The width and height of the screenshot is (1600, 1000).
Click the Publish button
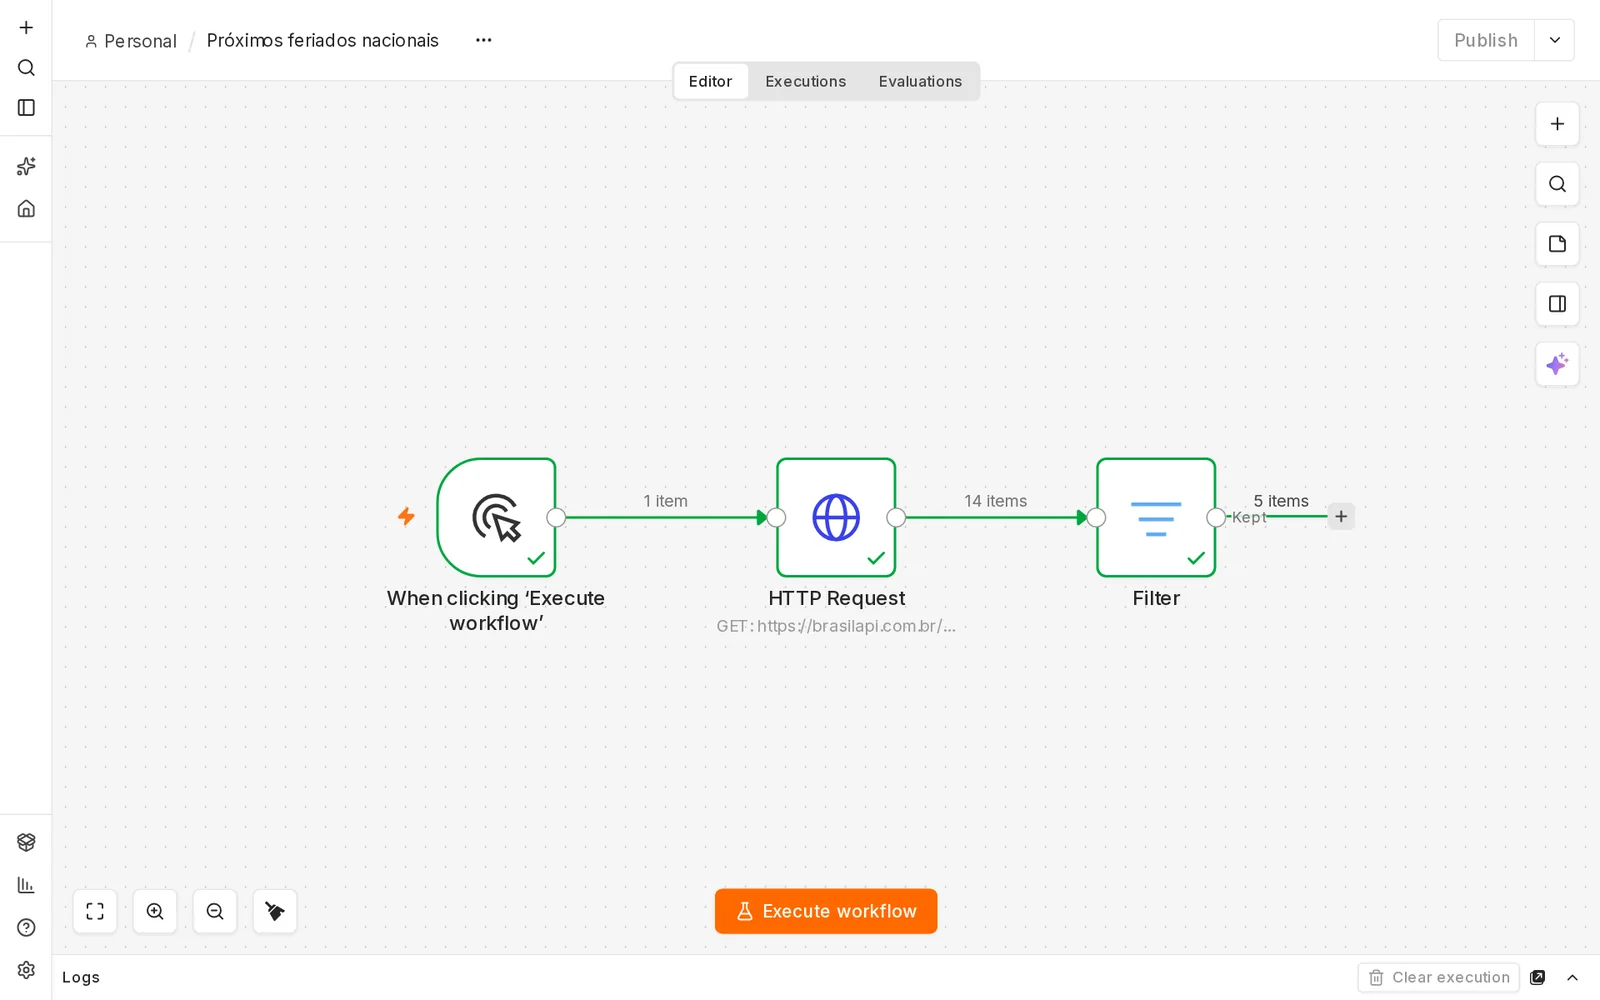coord(1486,40)
